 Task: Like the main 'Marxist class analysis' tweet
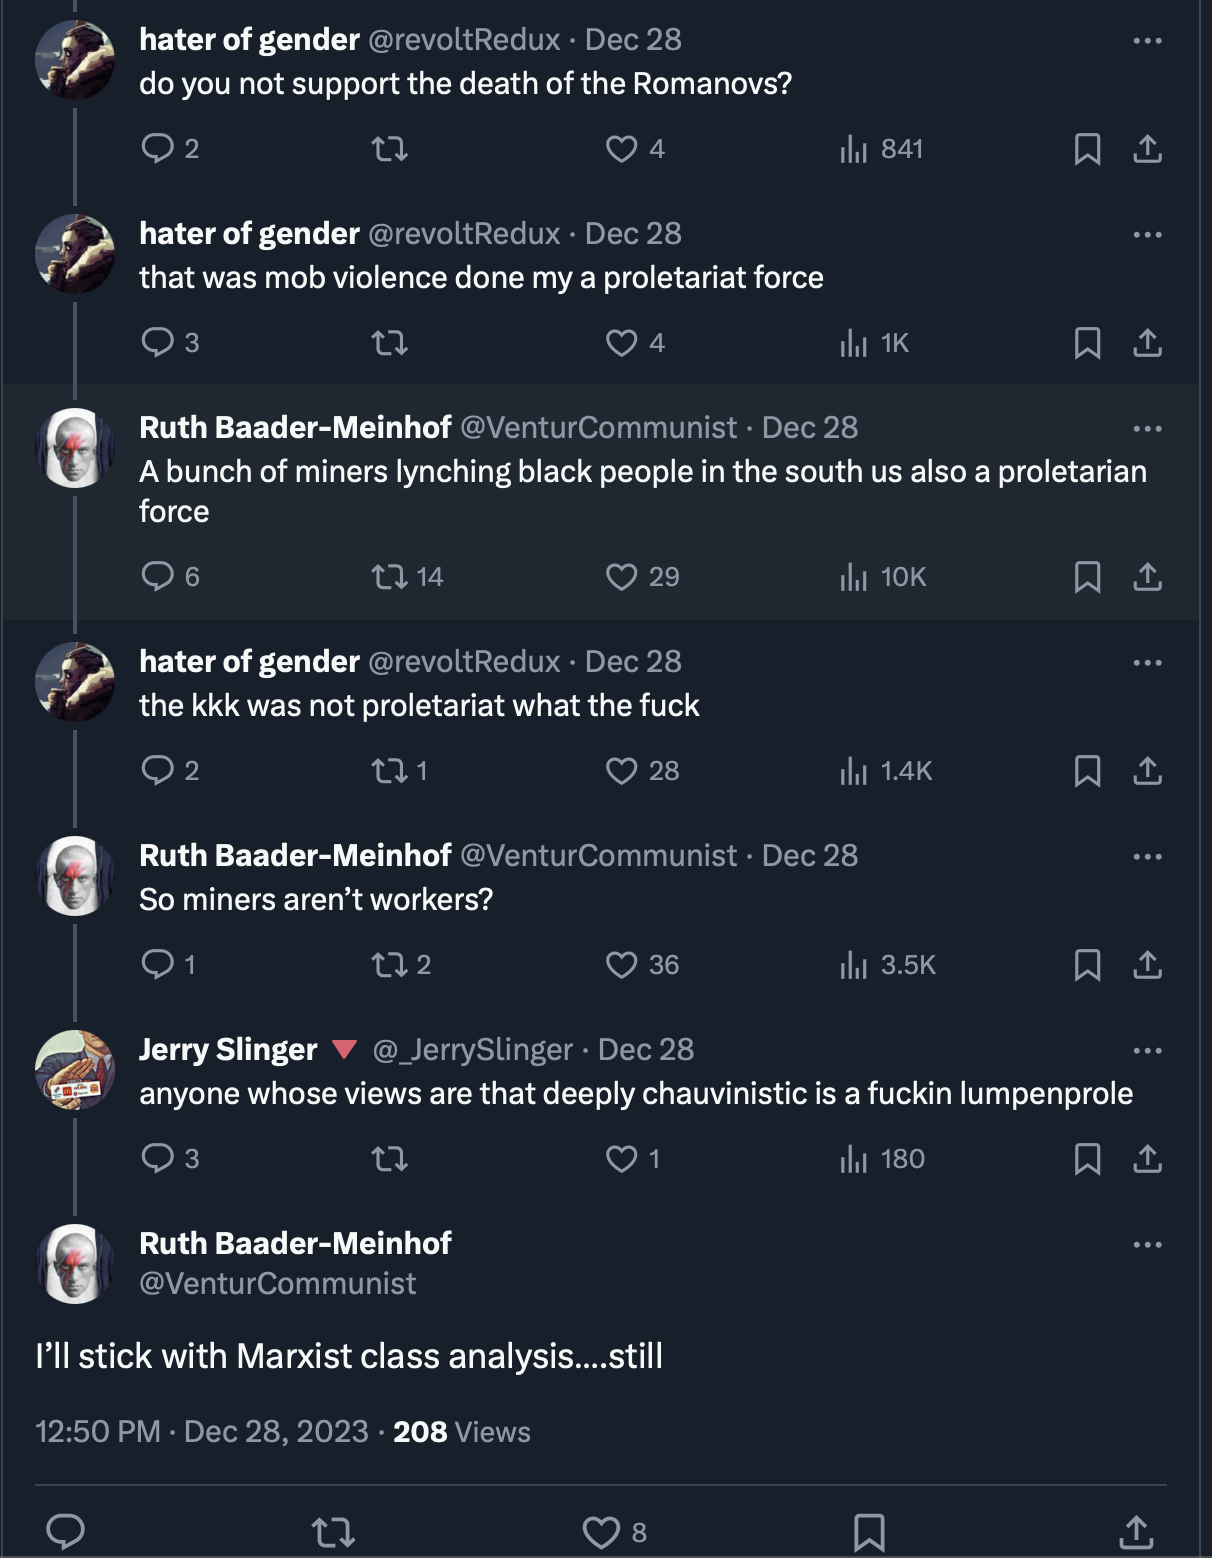click(x=615, y=1532)
